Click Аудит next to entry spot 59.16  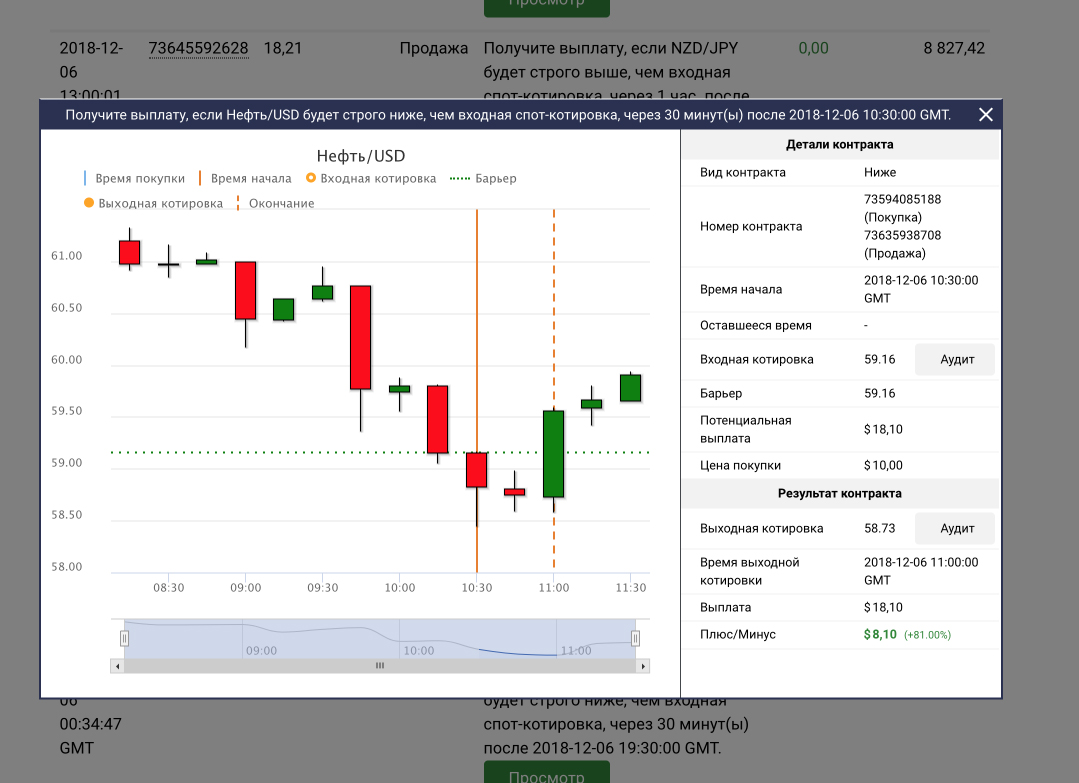[x=956, y=359]
